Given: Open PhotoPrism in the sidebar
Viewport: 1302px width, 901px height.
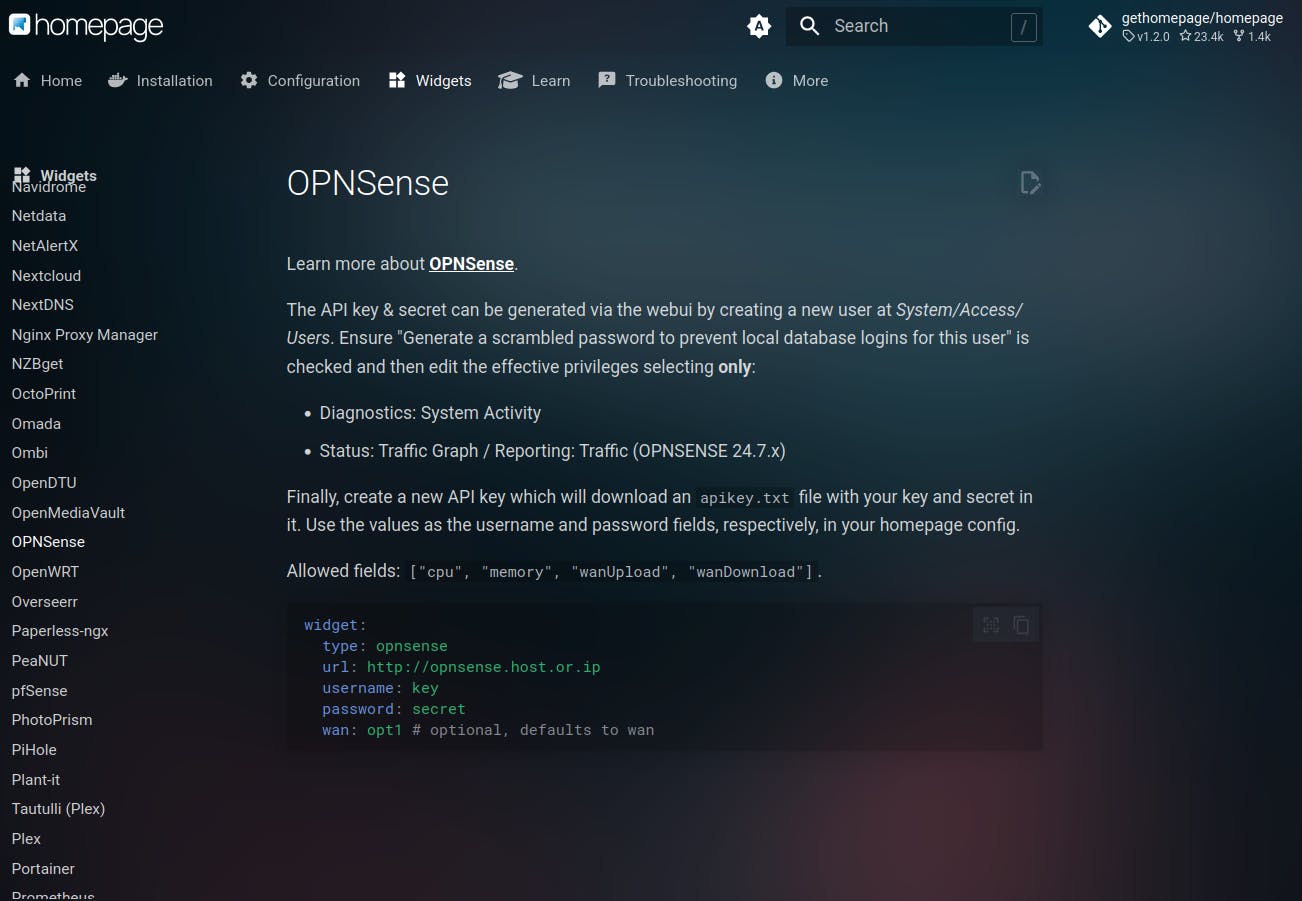Looking at the screenshot, I should [52, 720].
